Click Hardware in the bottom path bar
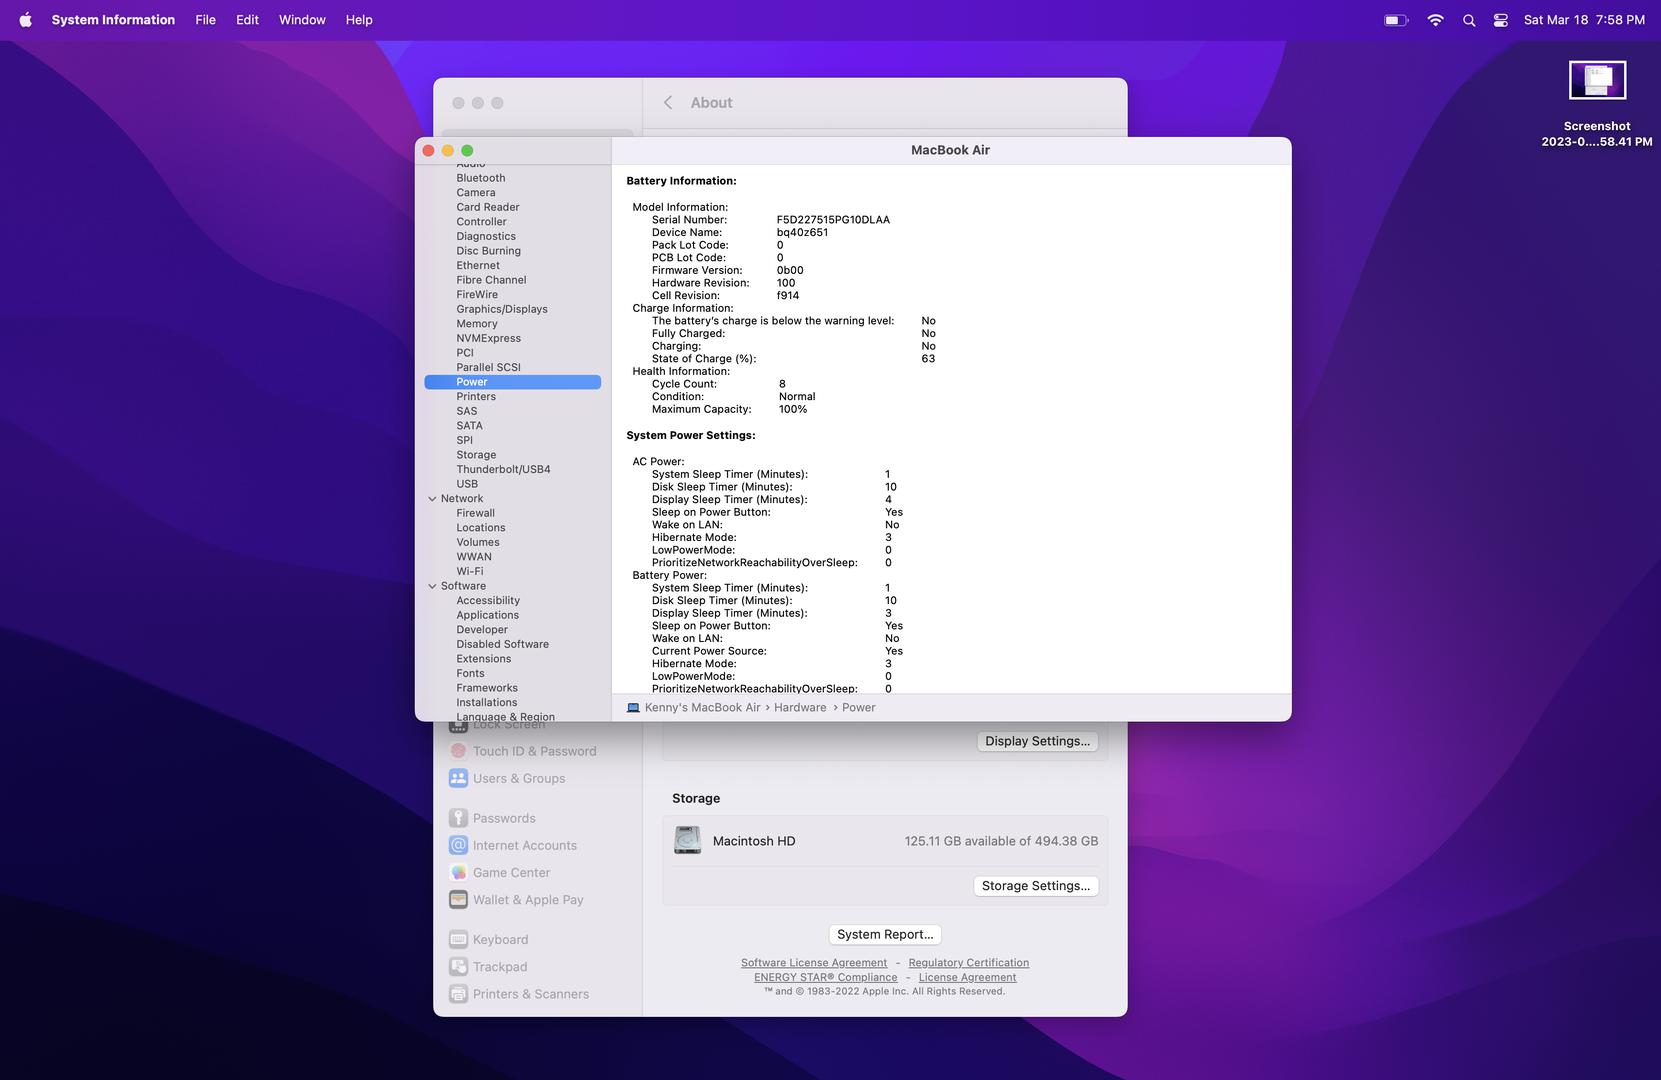The width and height of the screenshot is (1661, 1080). pyautogui.click(x=800, y=708)
